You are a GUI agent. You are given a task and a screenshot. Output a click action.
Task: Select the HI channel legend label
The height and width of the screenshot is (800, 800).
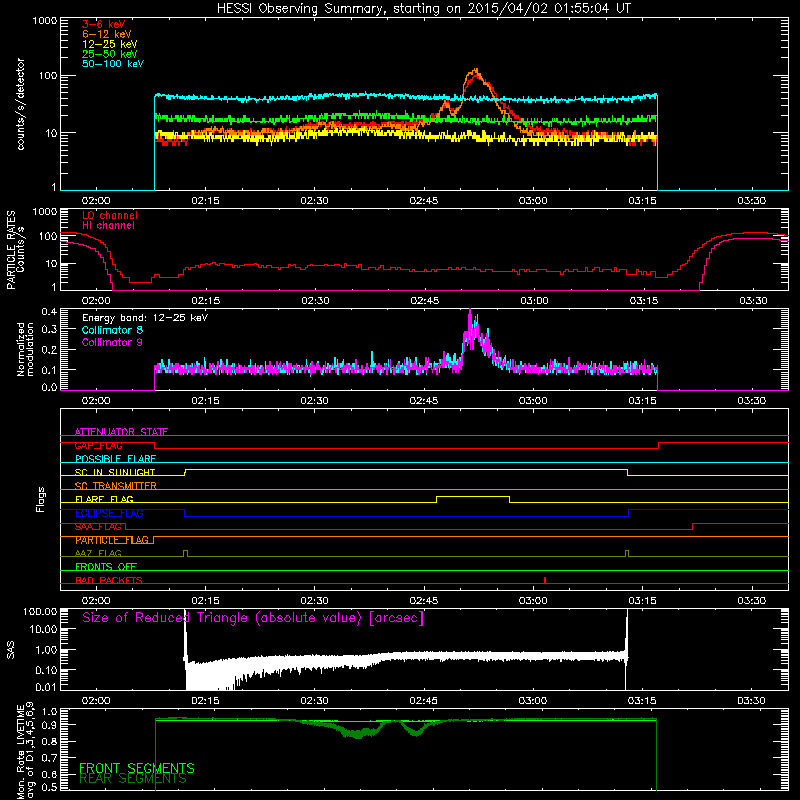tap(108, 226)
